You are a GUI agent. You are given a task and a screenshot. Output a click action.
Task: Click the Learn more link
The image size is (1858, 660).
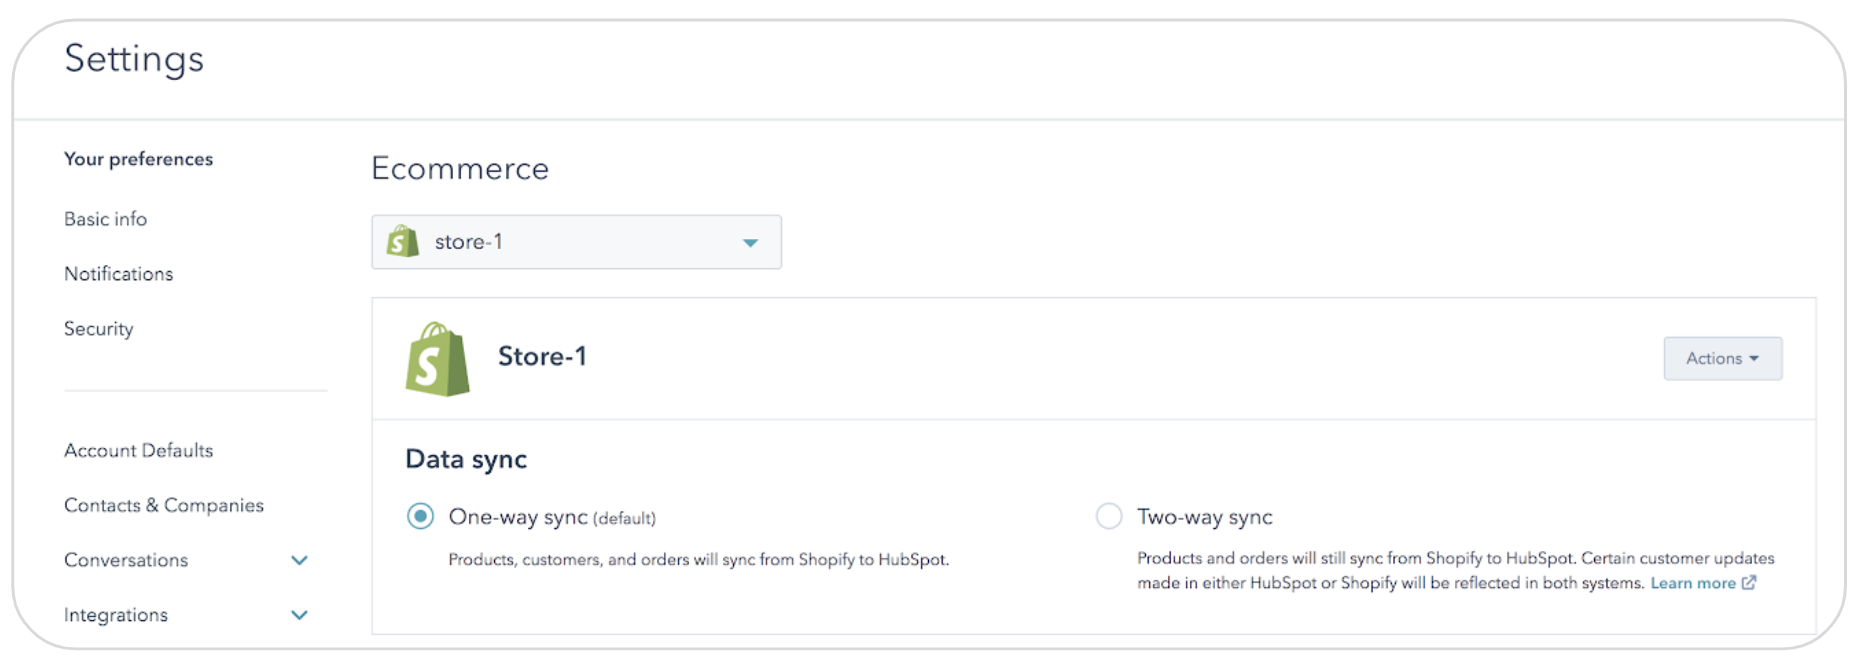1692,583
